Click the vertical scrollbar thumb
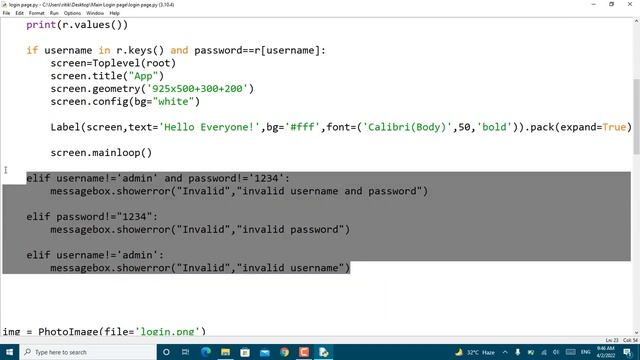Screen dimensions: 640x360 coord(636,116)
